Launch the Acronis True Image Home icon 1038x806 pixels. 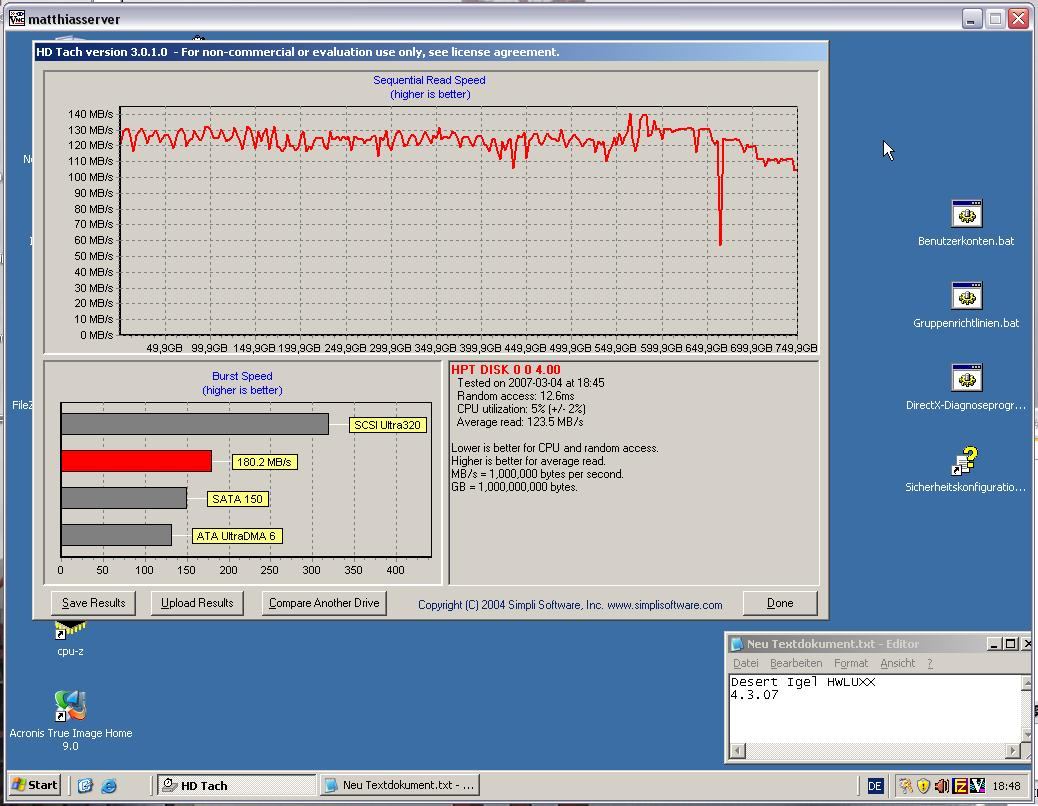pos(70,706)
